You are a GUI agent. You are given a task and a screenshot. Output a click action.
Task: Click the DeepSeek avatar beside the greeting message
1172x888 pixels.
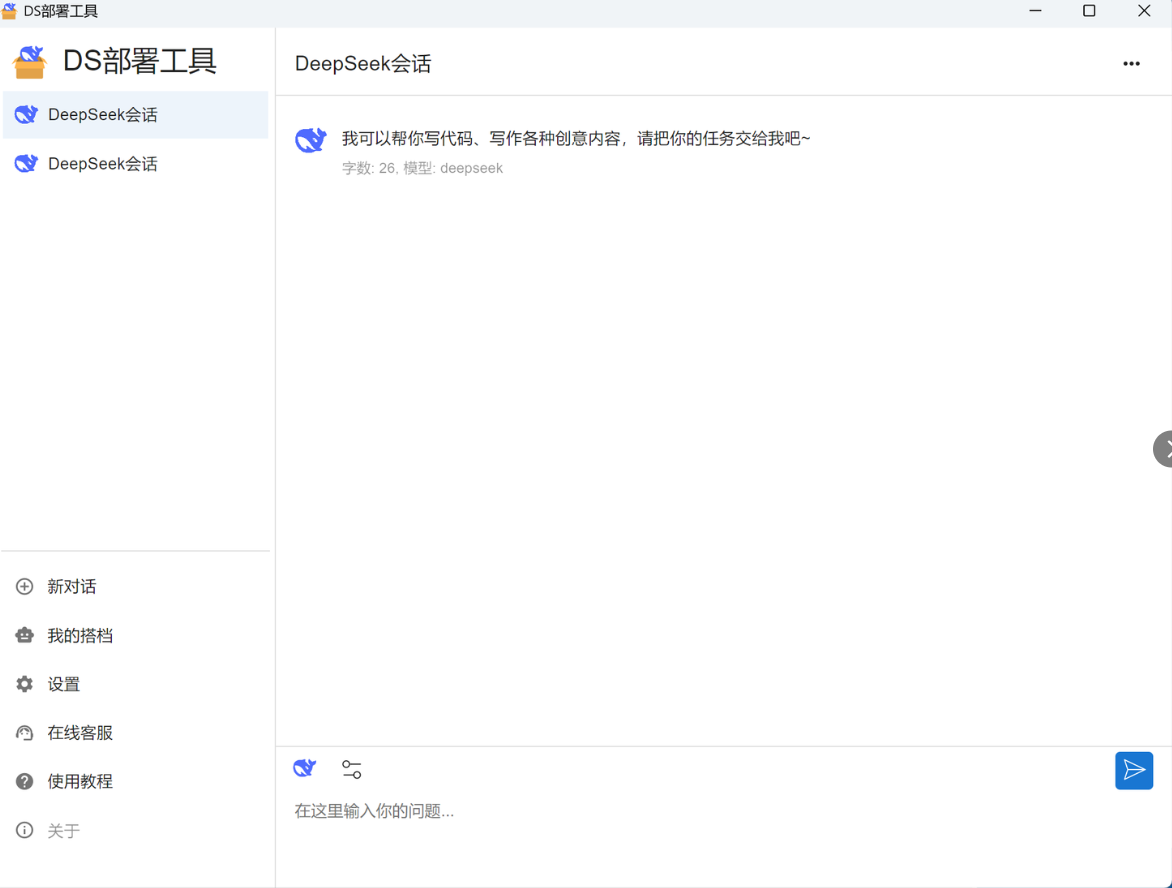click(x=311, y=140)
